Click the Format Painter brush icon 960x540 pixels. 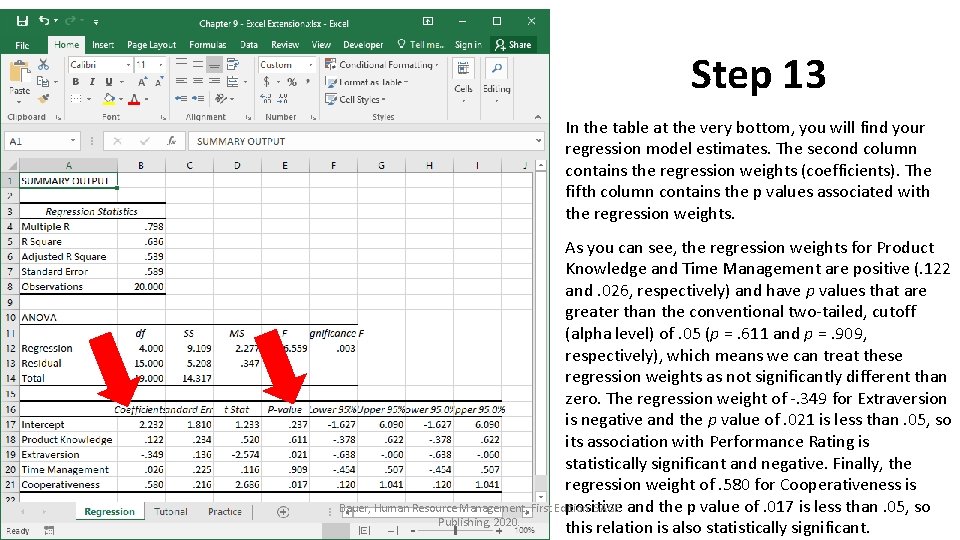(43, 98)
